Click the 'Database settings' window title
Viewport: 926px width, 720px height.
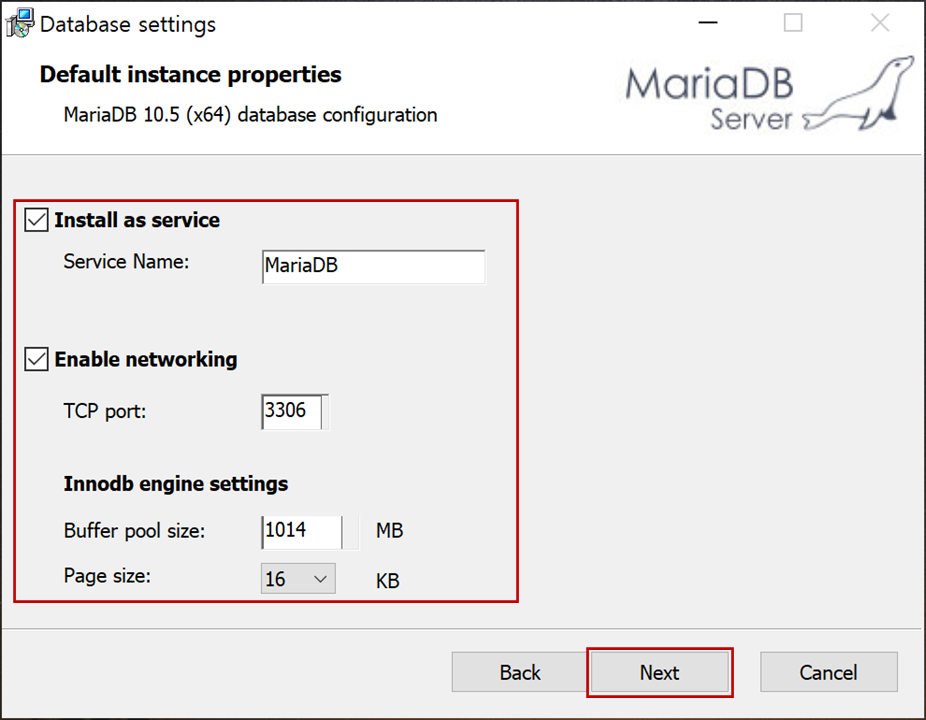tap(128, 25)
